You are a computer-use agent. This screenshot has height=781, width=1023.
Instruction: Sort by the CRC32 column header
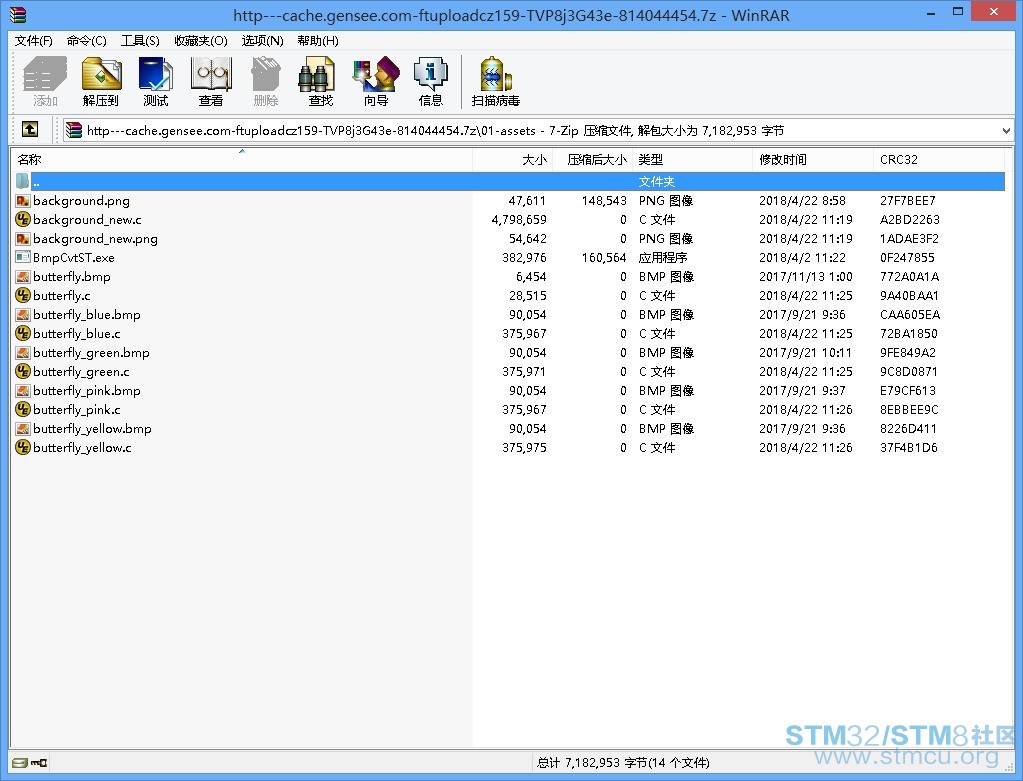(939, 160)
